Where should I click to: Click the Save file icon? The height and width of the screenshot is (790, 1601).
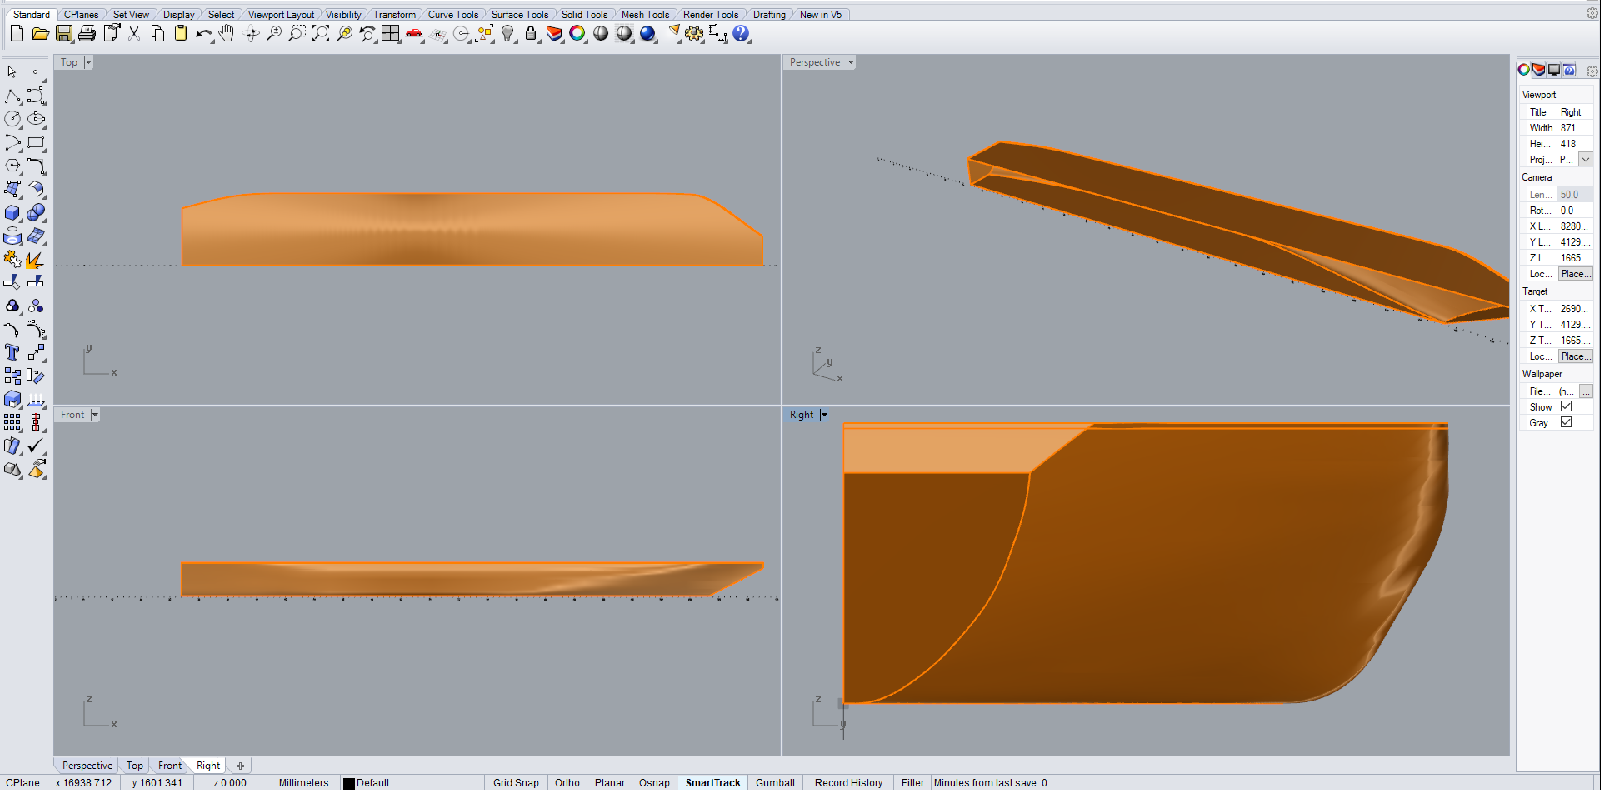(63, 34)
